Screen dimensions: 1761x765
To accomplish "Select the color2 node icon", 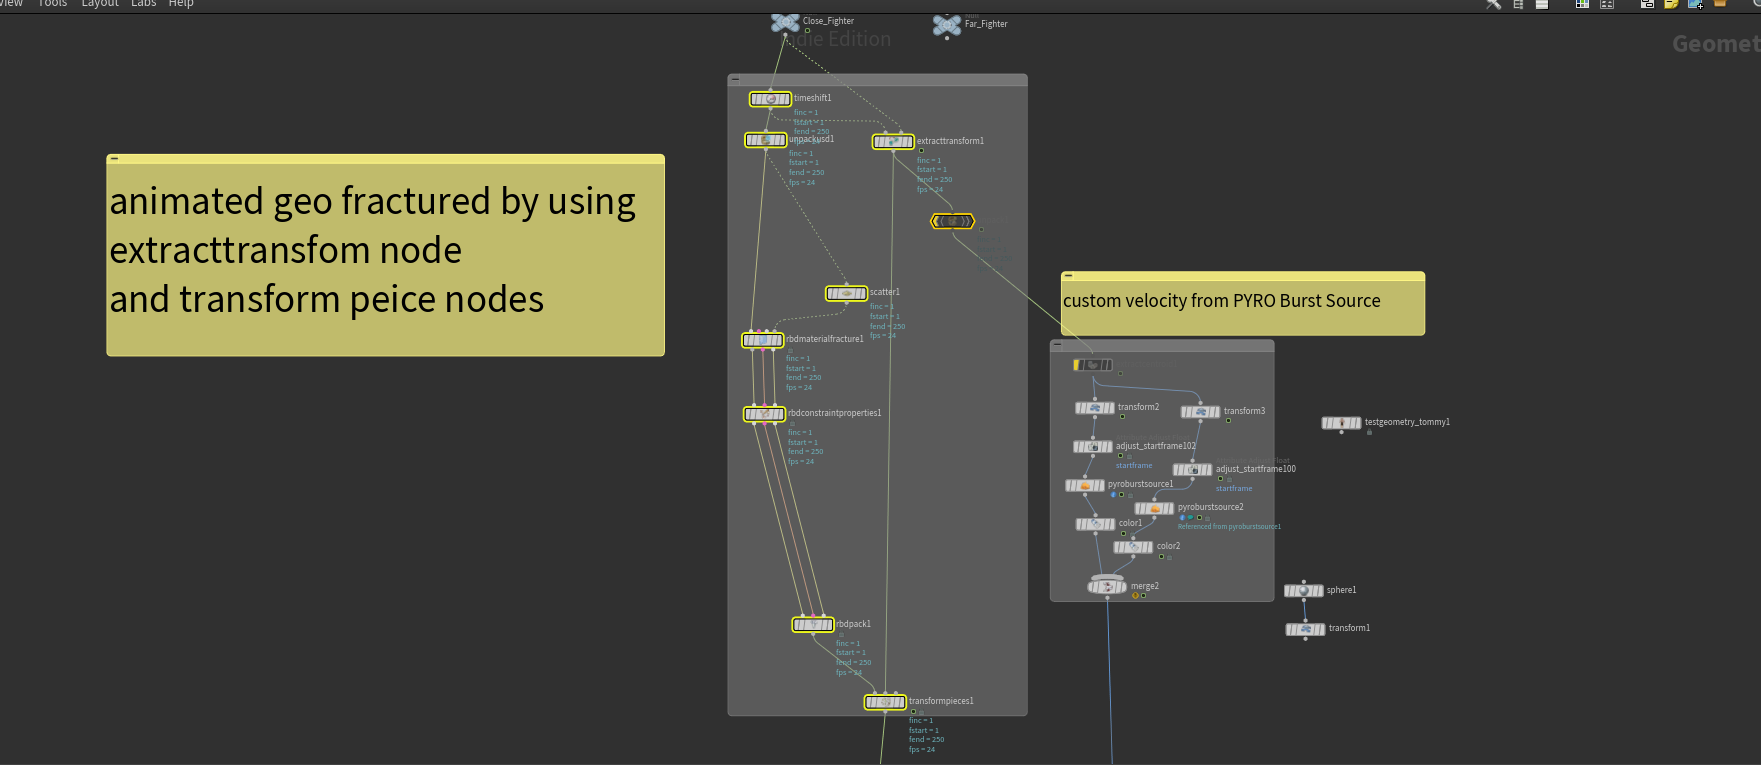I will (1134, 547).
